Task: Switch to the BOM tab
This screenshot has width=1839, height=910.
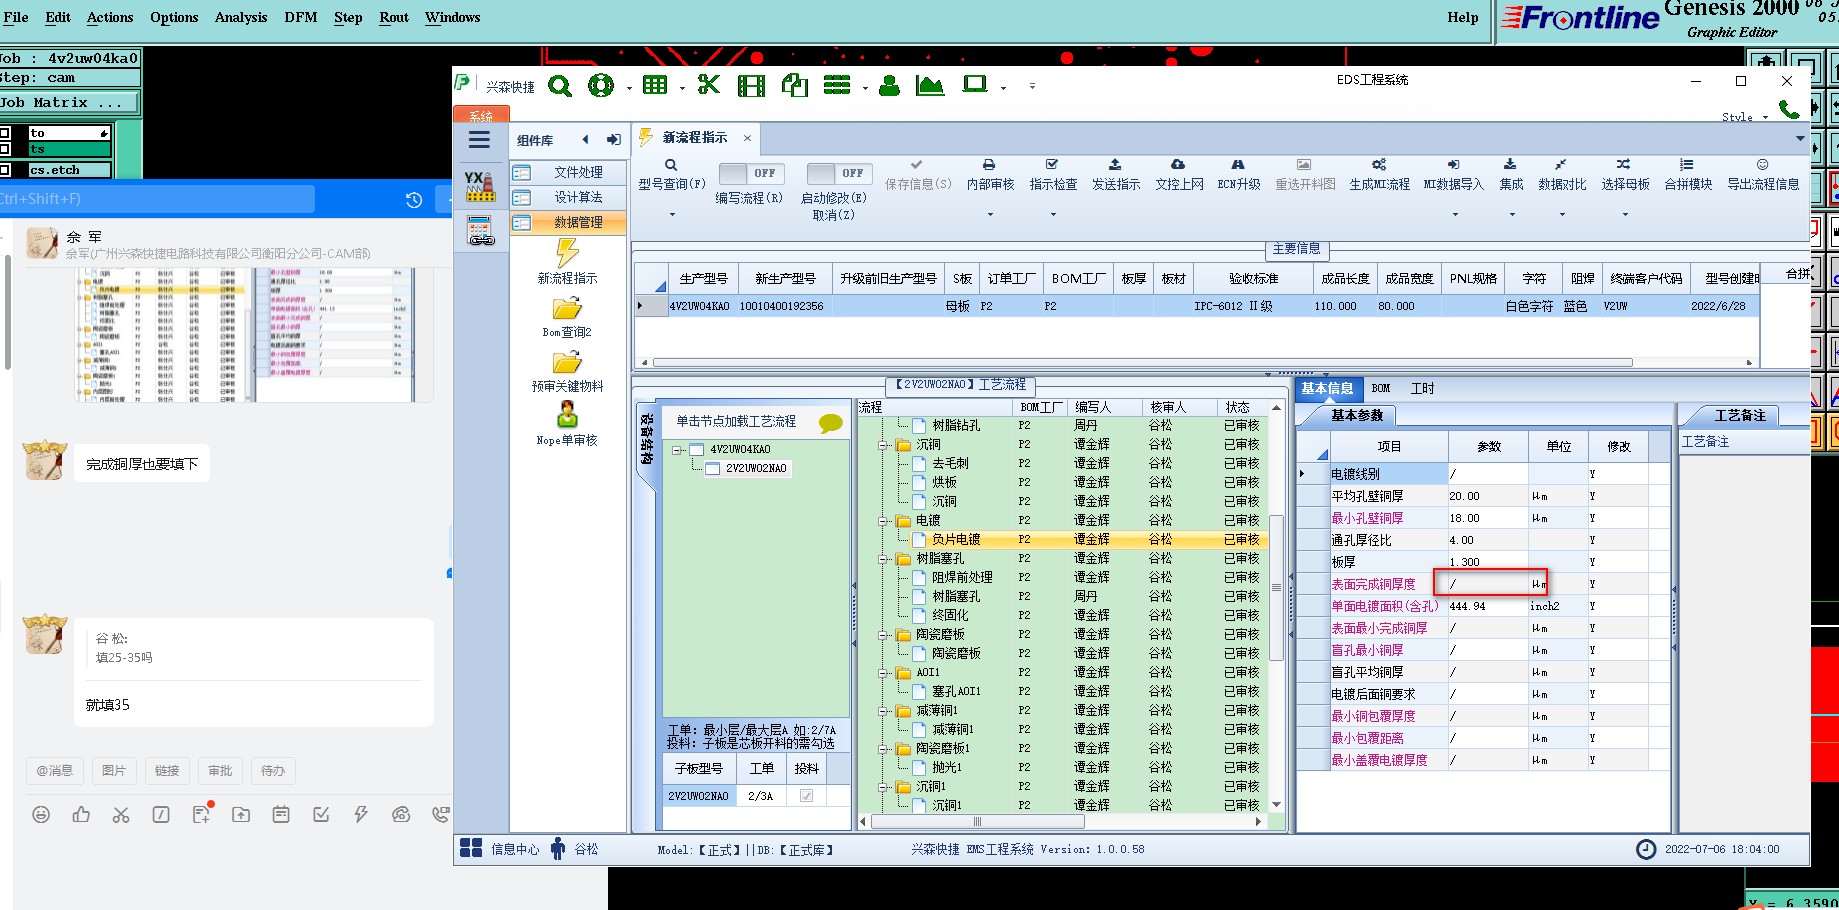Action: coord(1381,388)
